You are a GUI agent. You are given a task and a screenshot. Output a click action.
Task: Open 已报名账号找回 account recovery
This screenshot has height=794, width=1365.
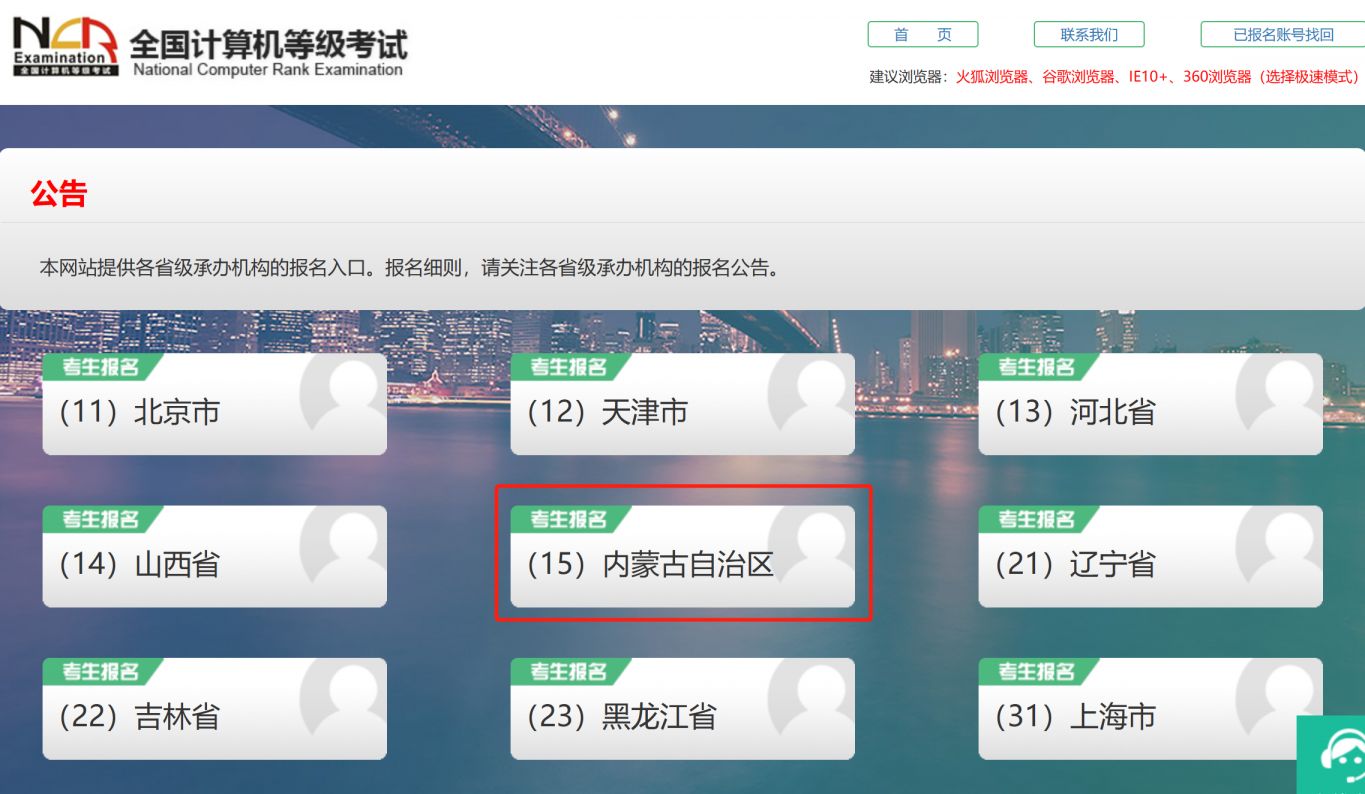[1283, 34]
